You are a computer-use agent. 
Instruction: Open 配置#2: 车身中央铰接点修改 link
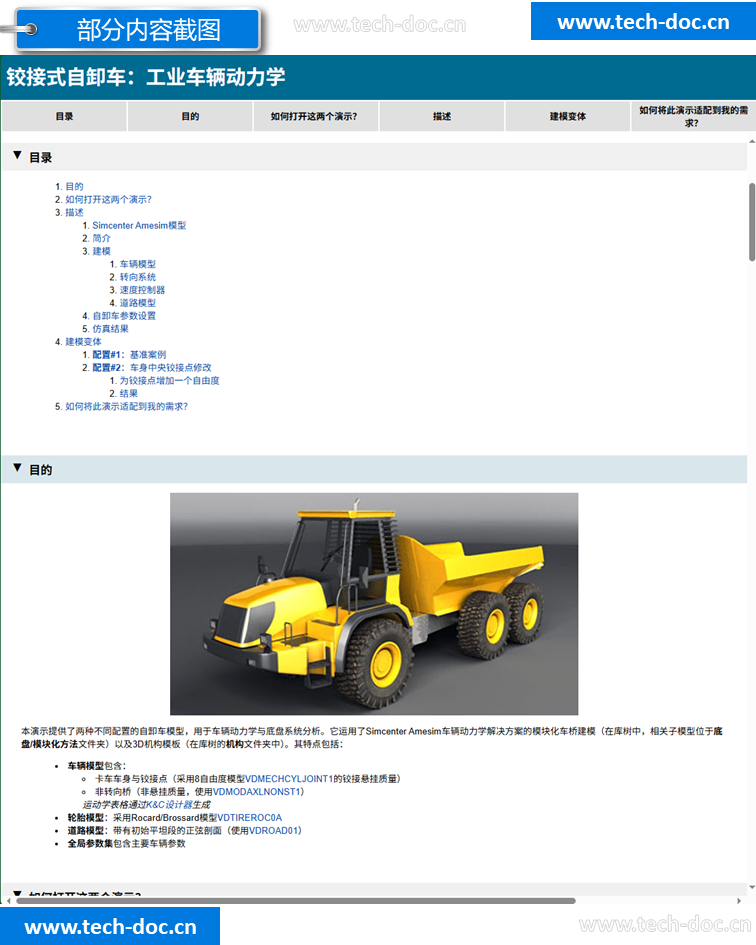click(152, 368)
